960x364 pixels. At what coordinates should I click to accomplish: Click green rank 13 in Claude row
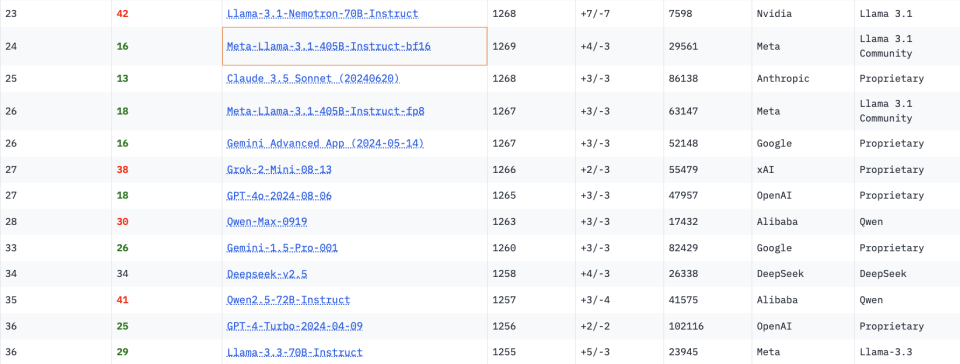point(122,78)
